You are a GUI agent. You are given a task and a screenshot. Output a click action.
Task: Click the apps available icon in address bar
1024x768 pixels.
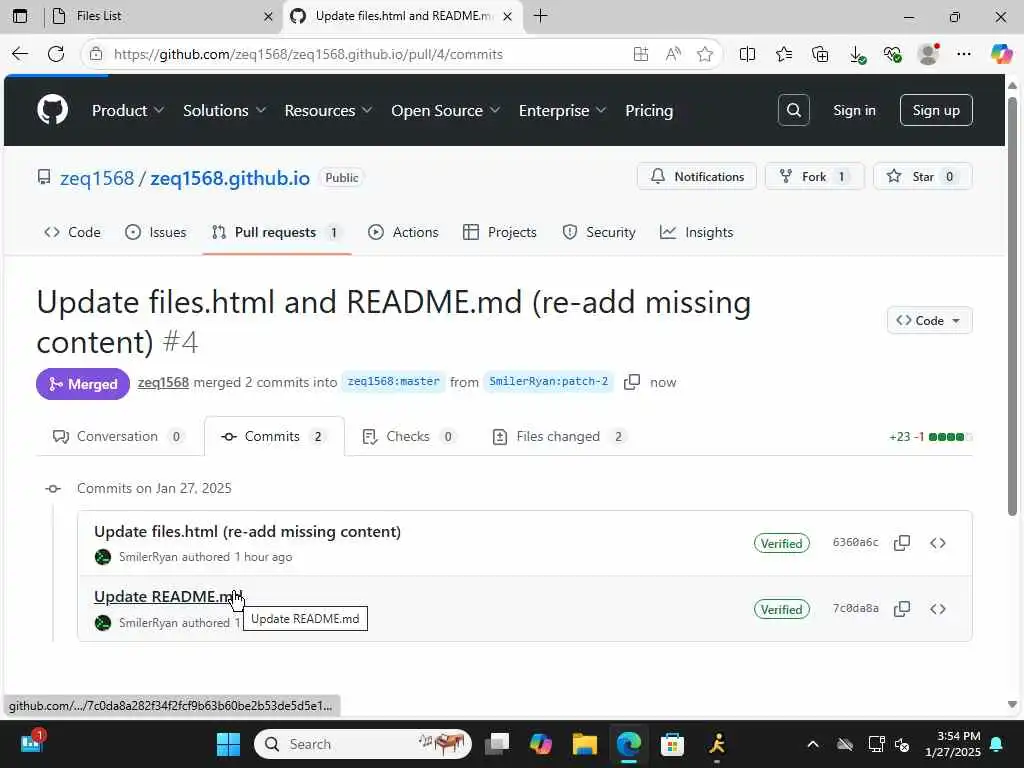[x=641, y=54]
